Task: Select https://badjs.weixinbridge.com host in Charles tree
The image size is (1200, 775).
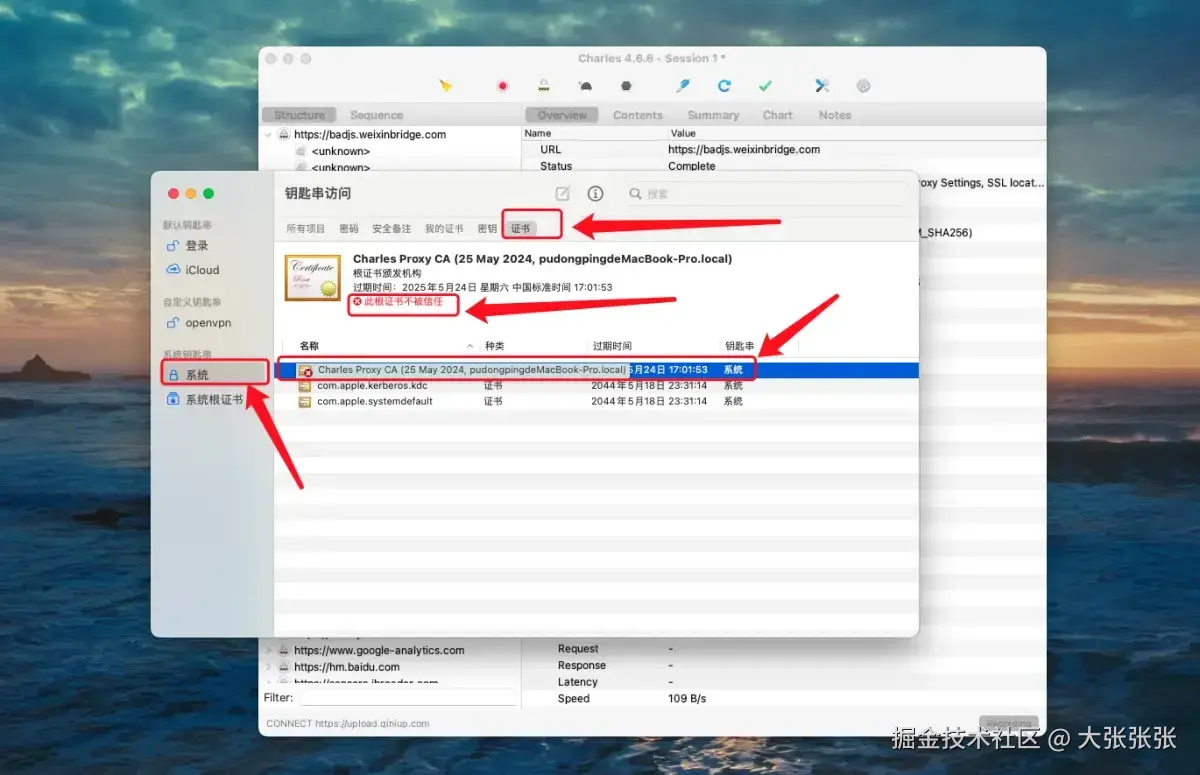Action: point(370,134)
